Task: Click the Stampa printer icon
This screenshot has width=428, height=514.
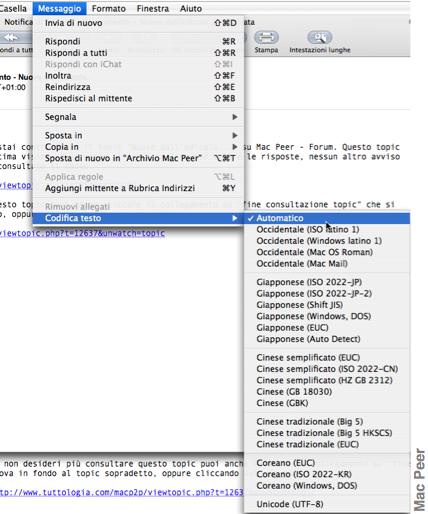Action: [266, 38]
